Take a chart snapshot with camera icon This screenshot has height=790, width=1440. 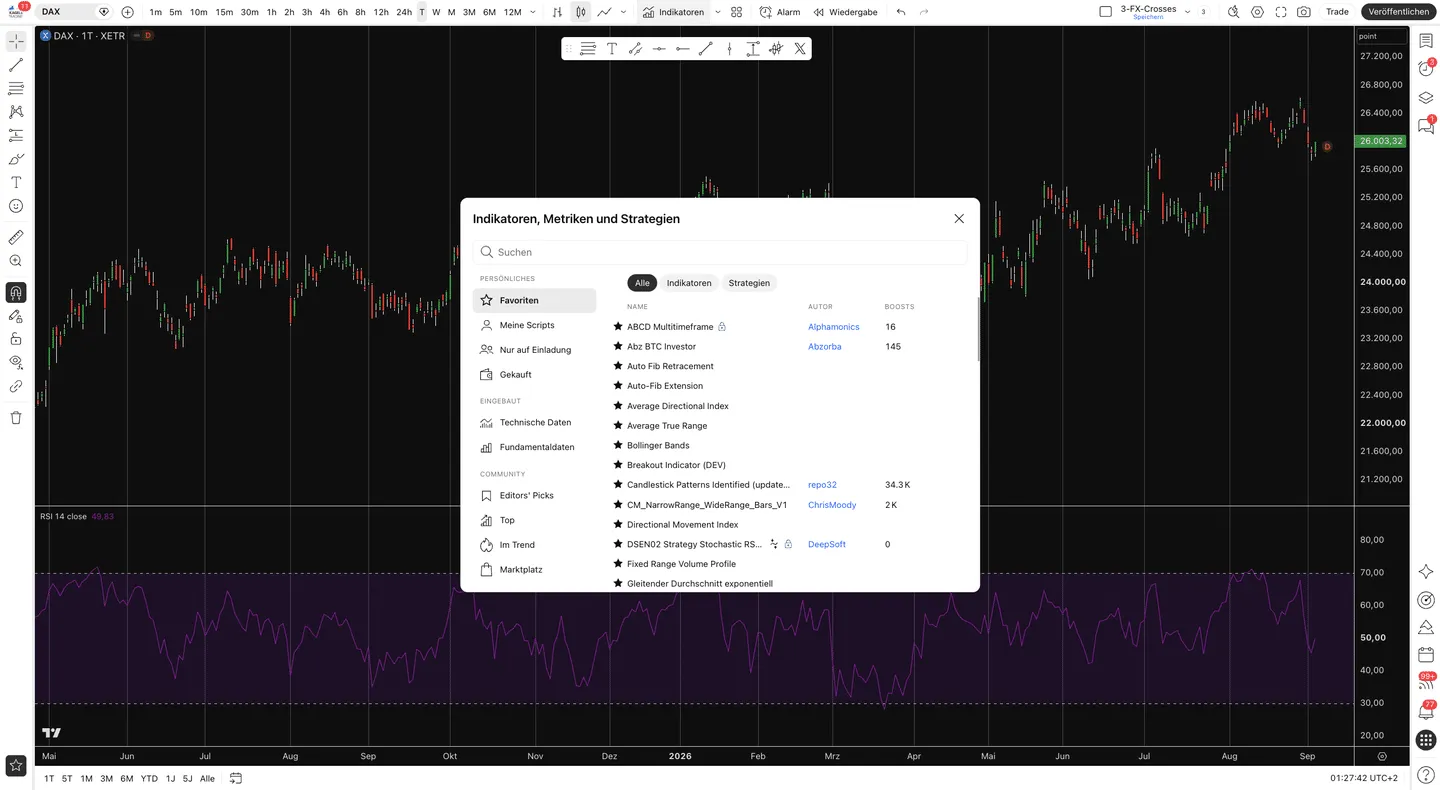click(x=1304, y=12)
